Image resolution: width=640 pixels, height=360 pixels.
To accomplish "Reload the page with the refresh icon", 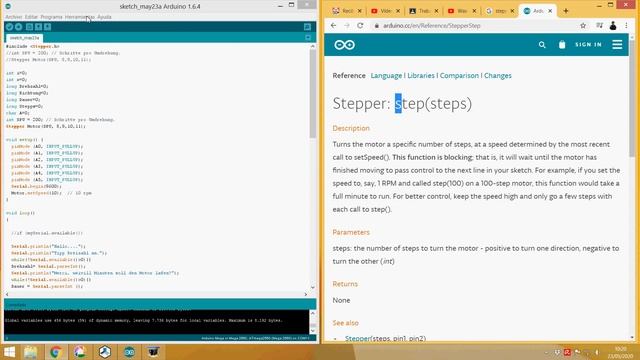I will pyautogui.click(x=360, y=25).
